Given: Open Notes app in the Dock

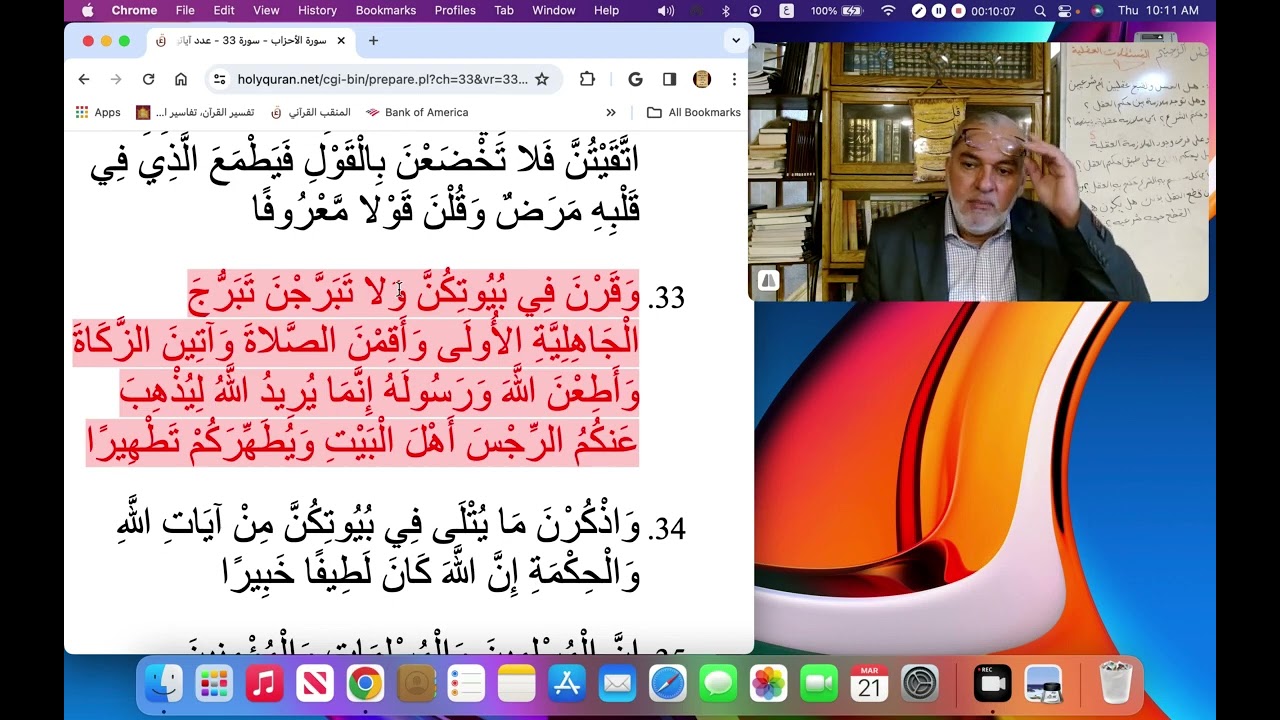Looking at the screenshot, I should (517, 684).
